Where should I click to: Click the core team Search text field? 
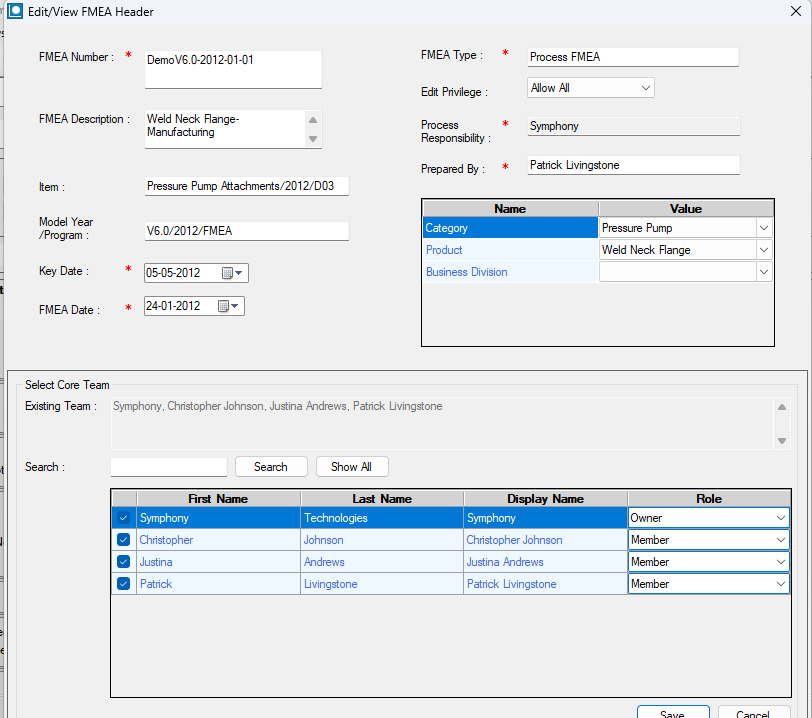(169, 467)
